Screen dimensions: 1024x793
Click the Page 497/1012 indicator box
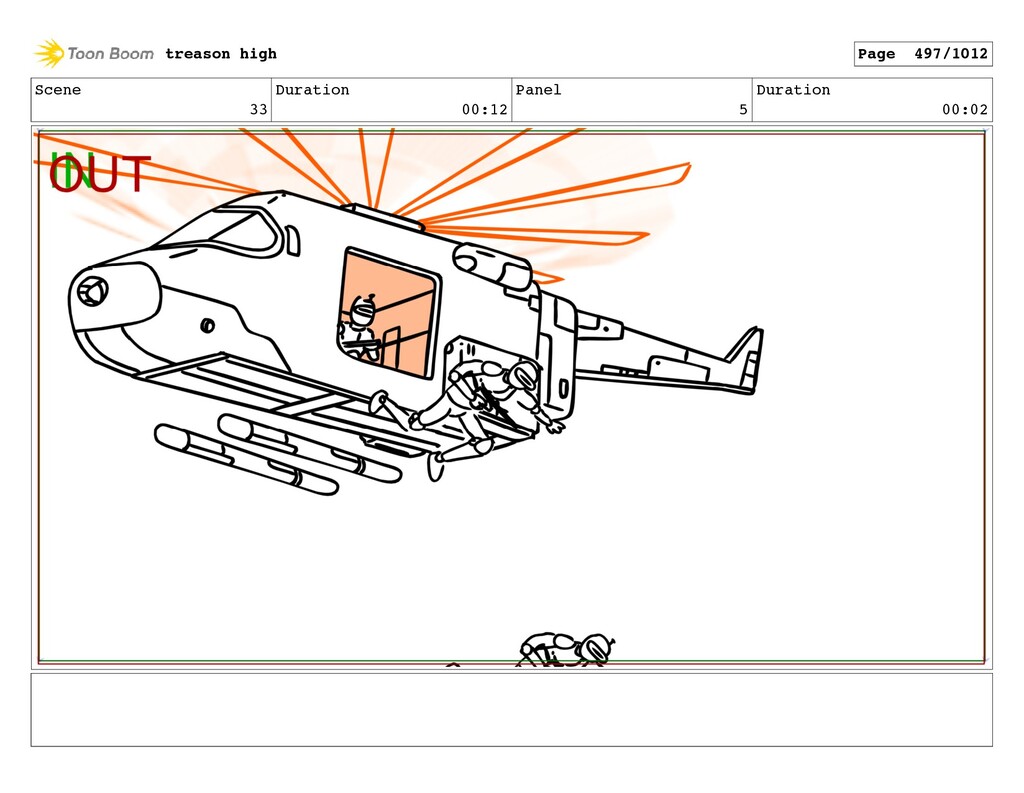point(923,54)
